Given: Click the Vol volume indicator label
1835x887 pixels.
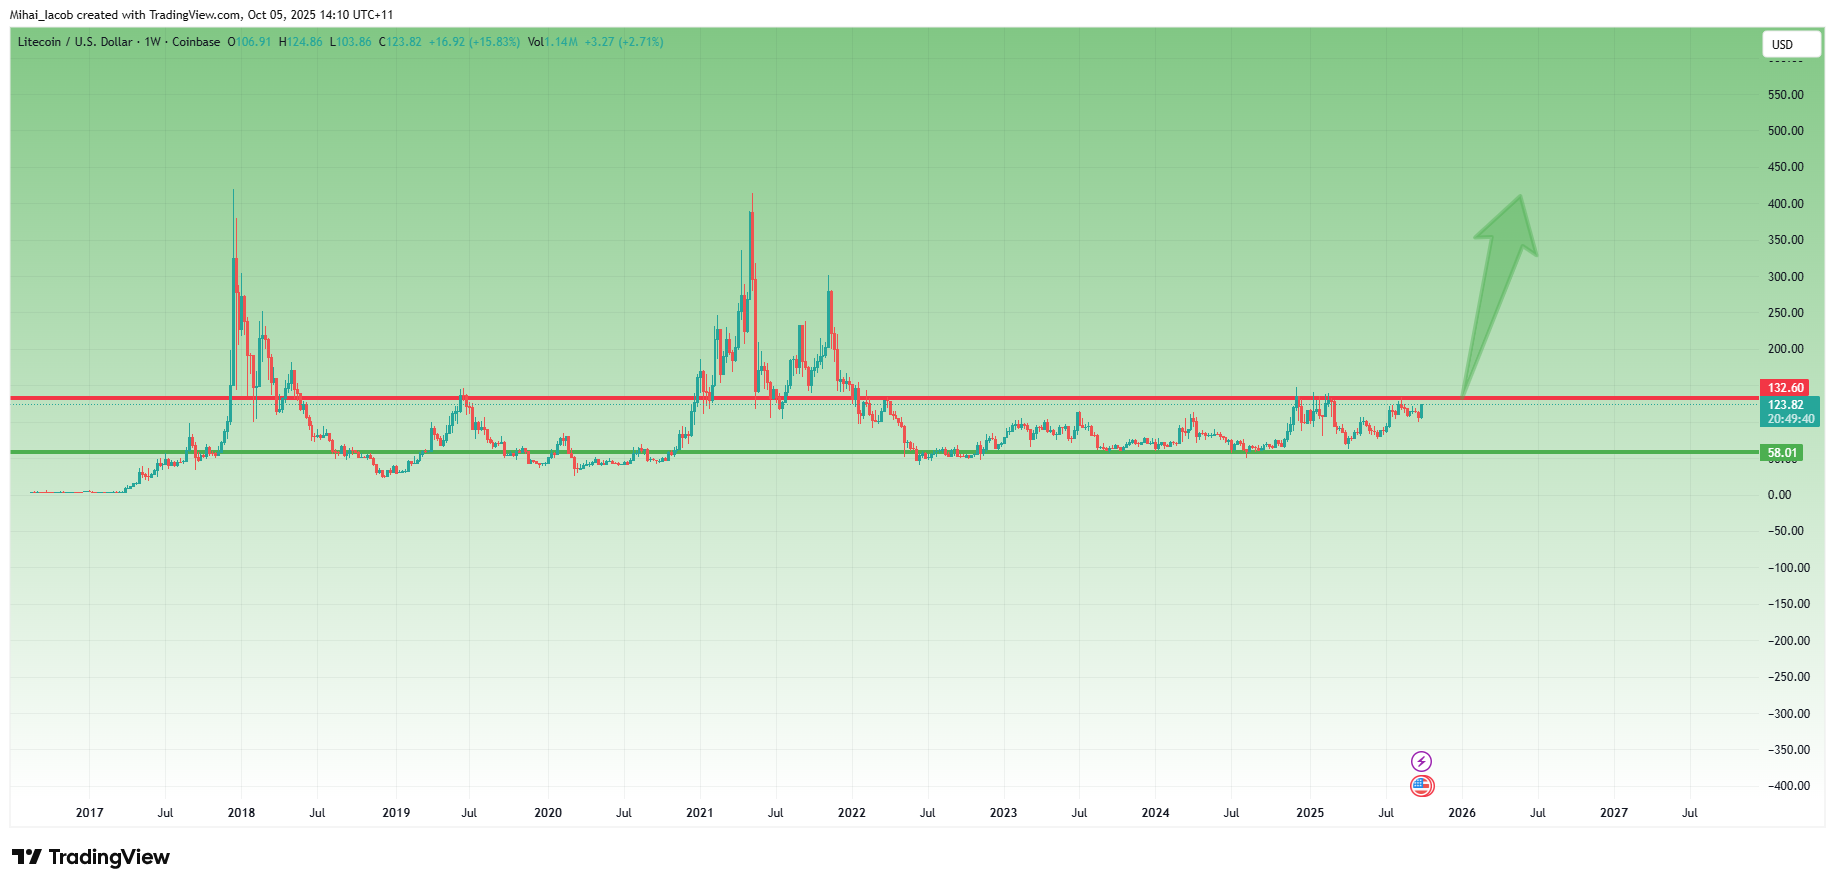Looking at the screenshot, I should (535, 42).
